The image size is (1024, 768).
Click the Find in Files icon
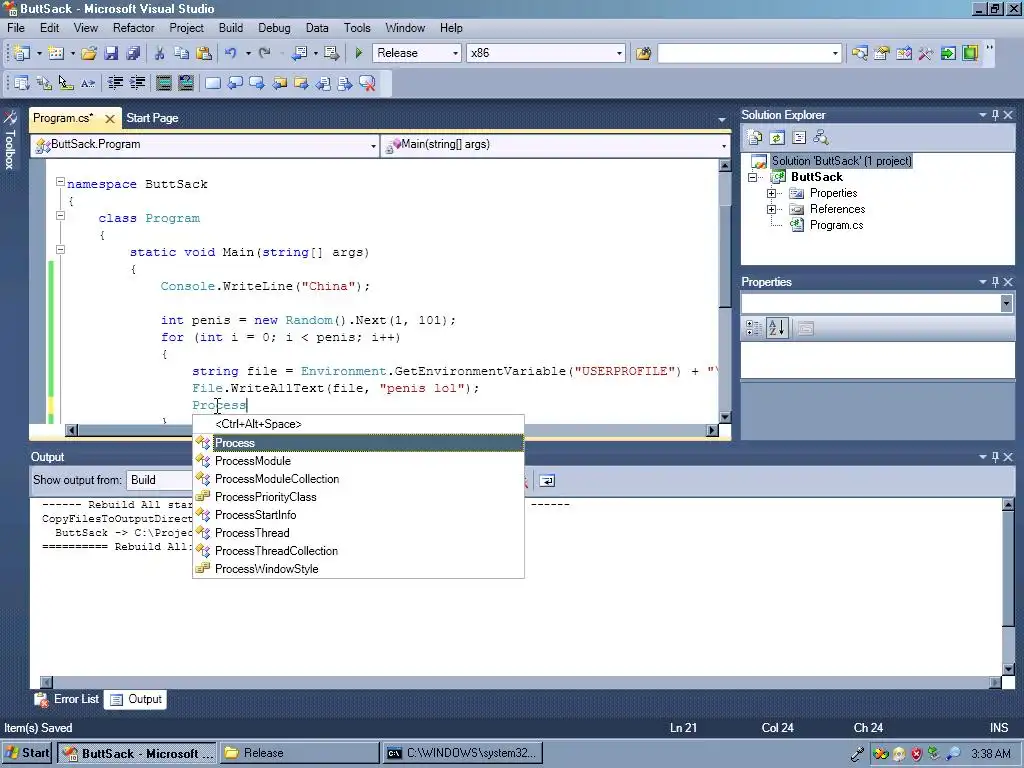pyautogui.click(x=643, y=53)
